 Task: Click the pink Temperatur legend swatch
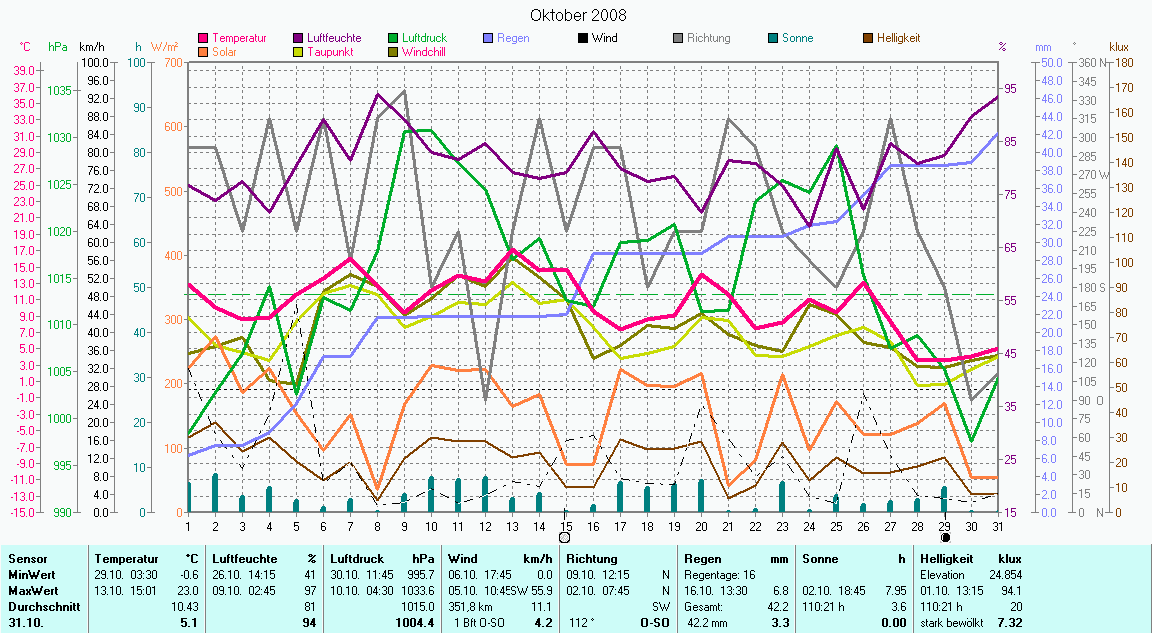(205, 39)
